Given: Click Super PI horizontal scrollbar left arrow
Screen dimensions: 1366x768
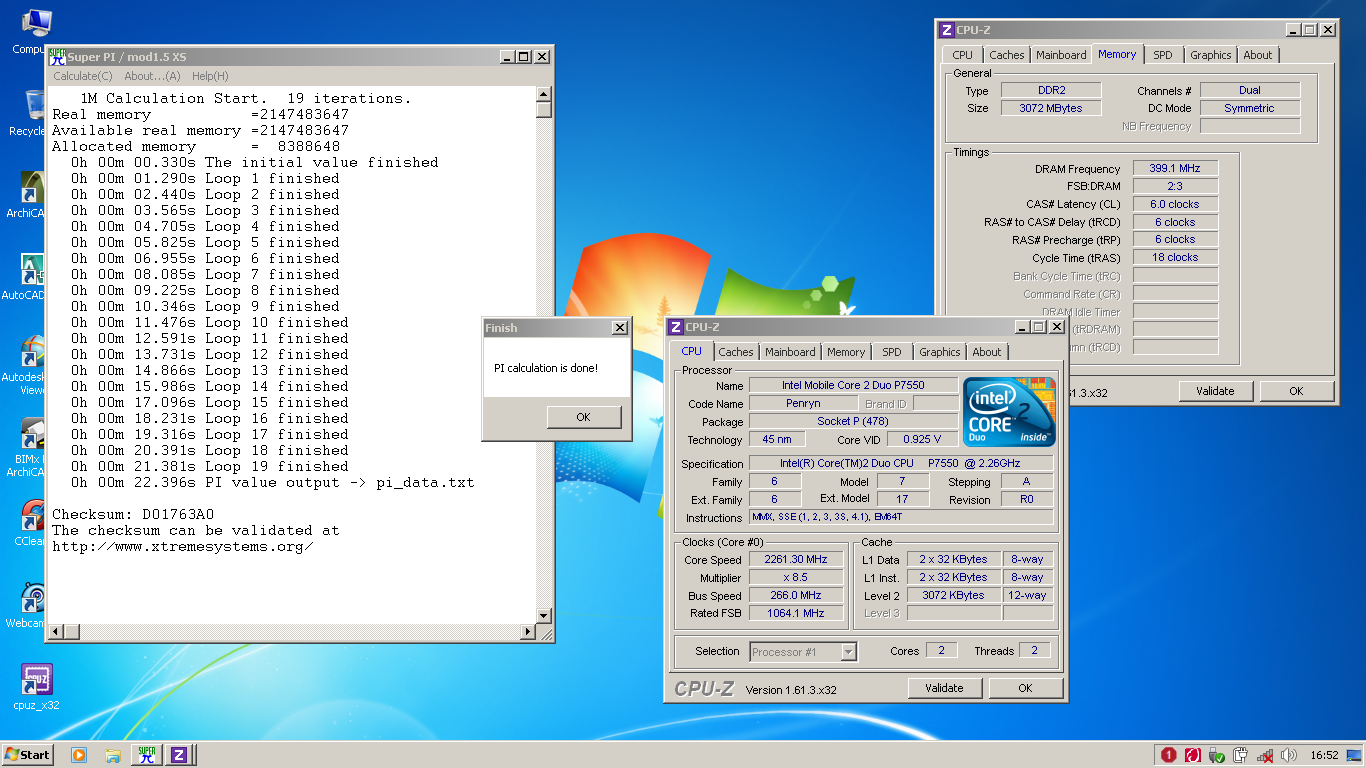Looking at the screenshot, I should [57, 632].
